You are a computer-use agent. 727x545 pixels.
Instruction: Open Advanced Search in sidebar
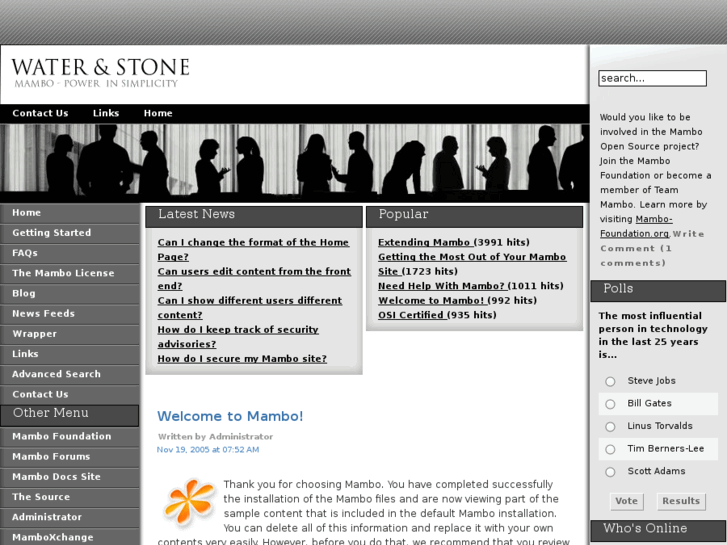[70, 374]
